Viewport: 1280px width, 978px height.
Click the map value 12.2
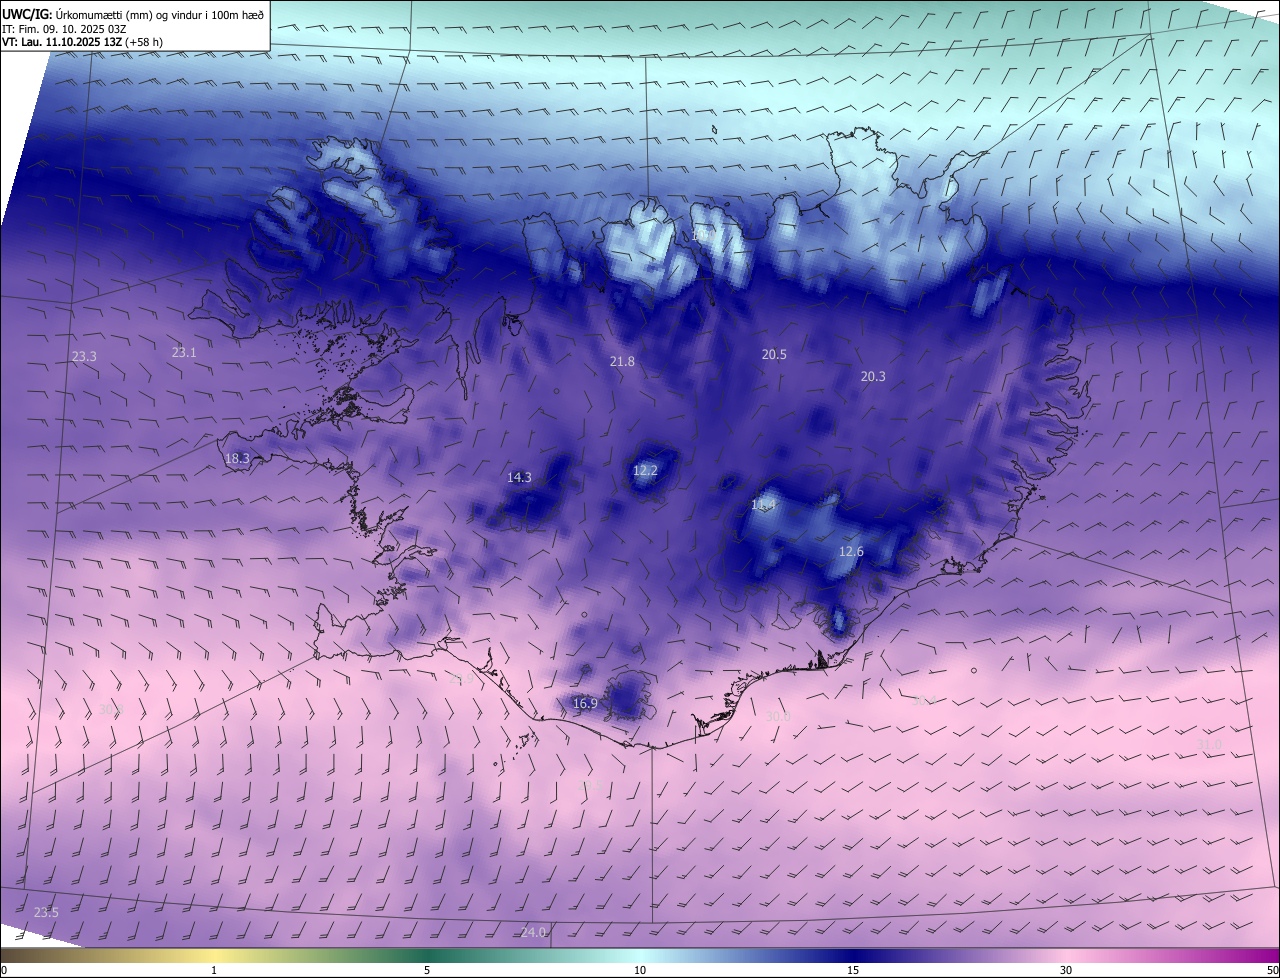click(x=645, y=471)
